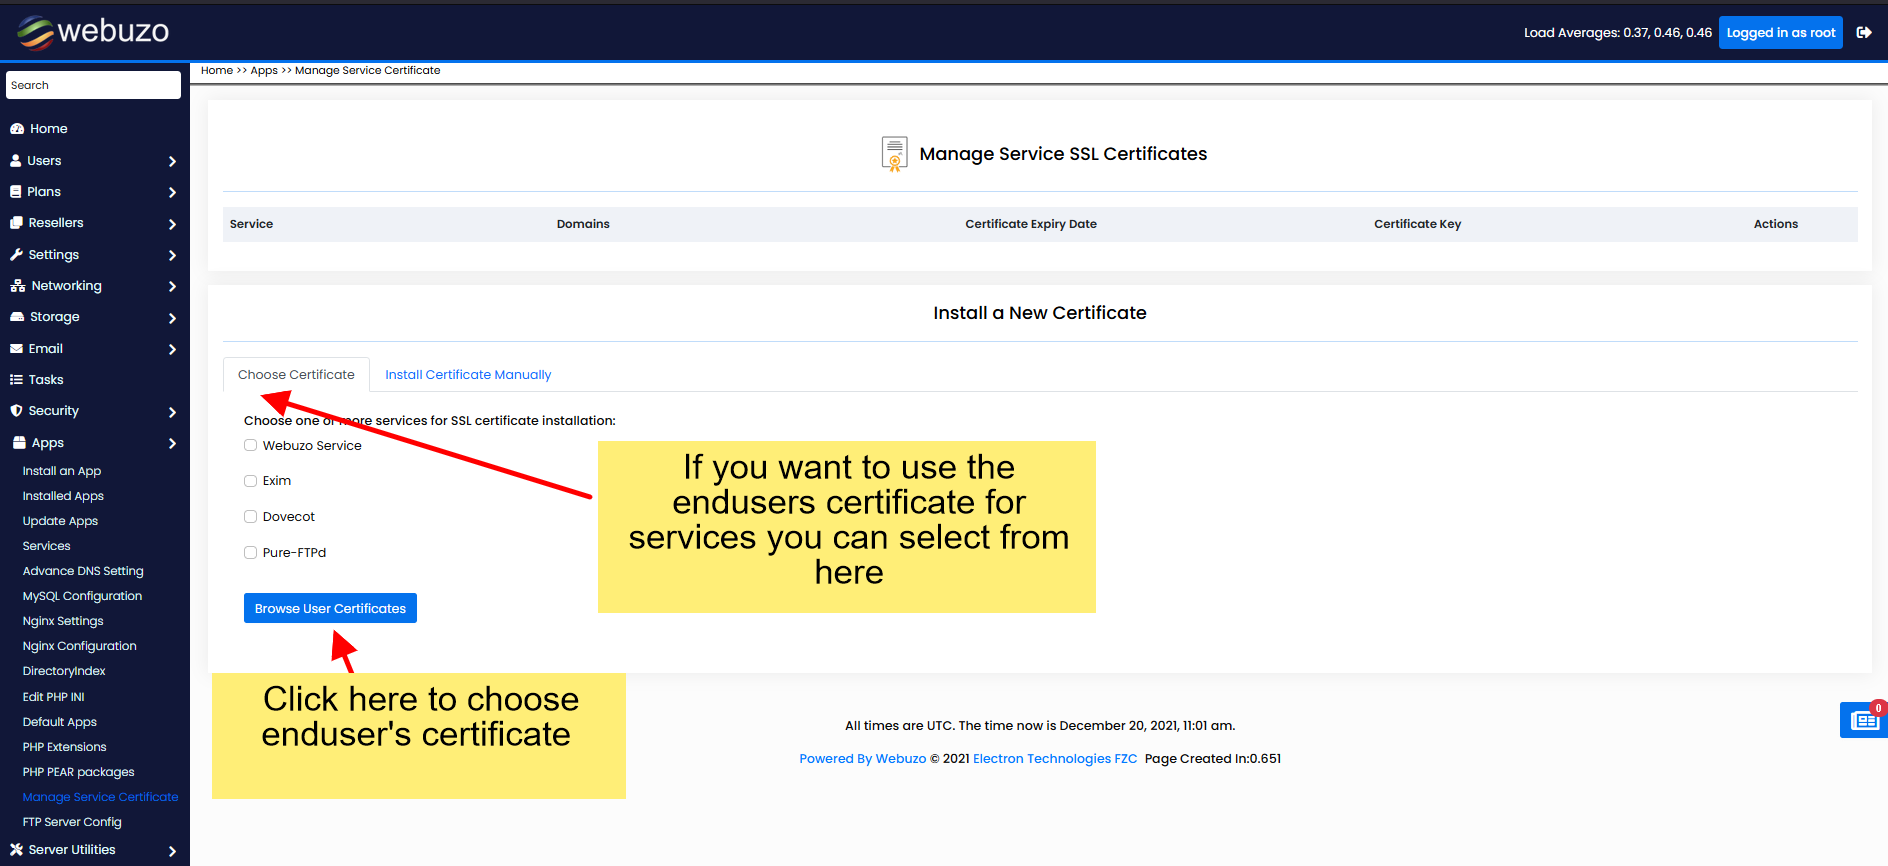Expand the Settings menu chevron

tap(172, 255)
